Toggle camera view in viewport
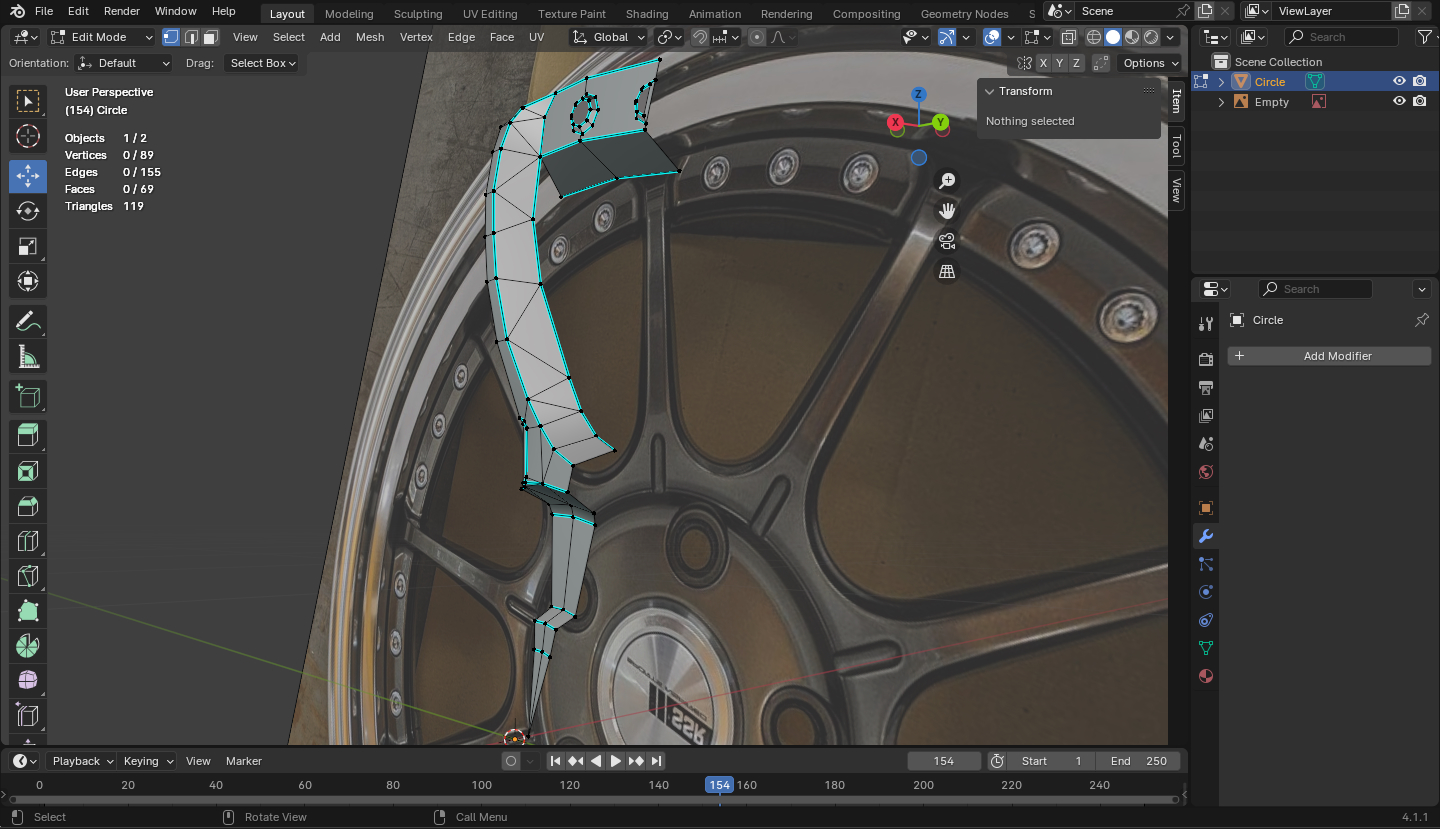Viewport: 1440px width, 829px height. click(947, 241)
